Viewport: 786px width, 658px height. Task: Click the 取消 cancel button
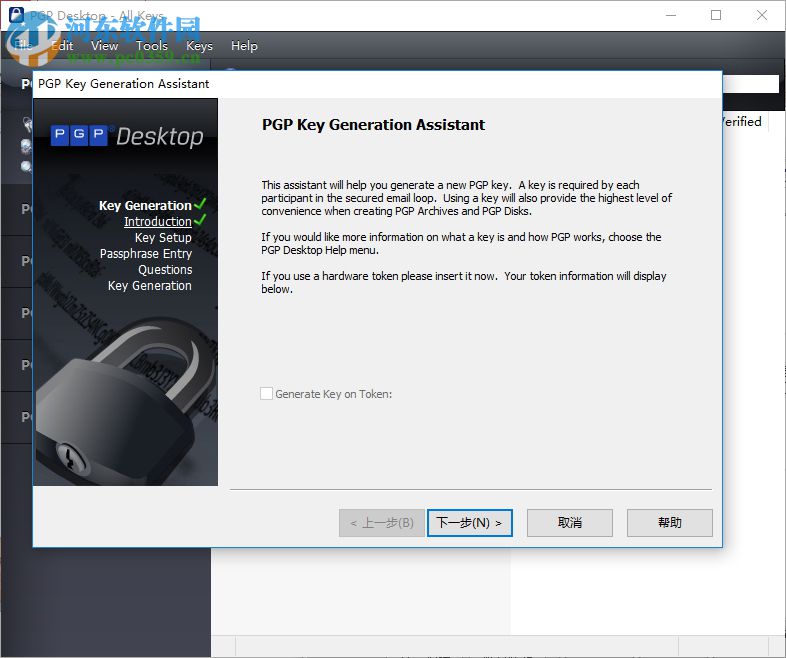pyautogui.click(x=569, y=523)
